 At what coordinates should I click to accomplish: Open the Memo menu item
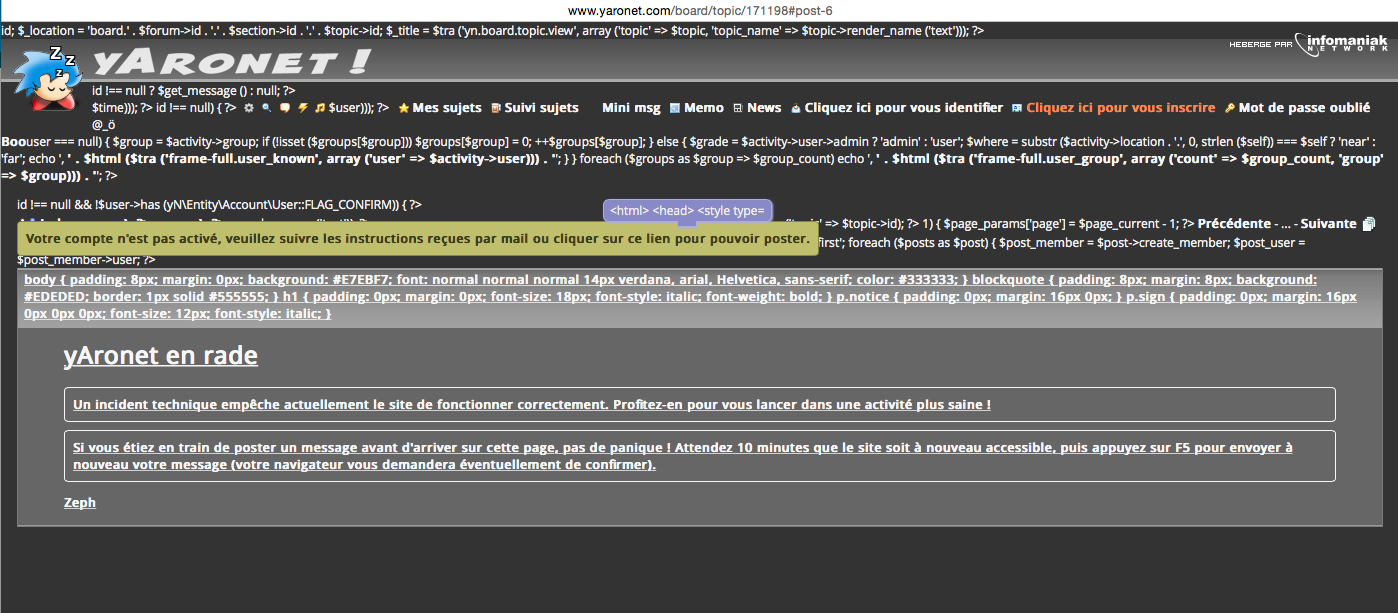(x=704, y=108)
